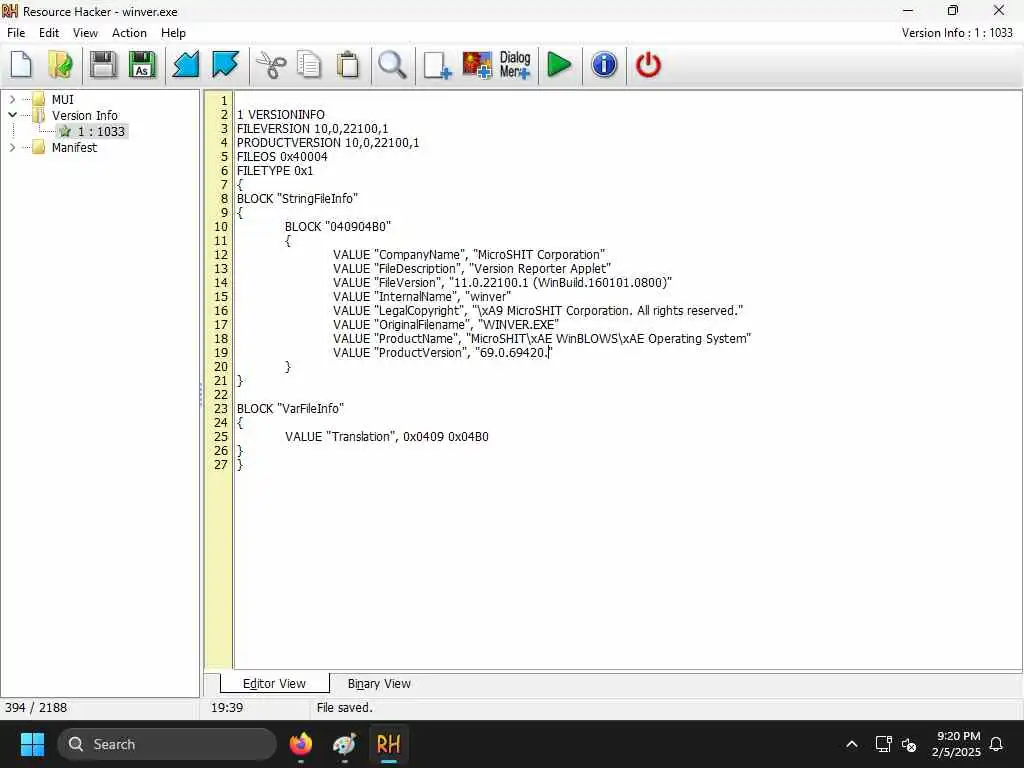Click the LegalCopyright value line
This screenshot has height=768, width=1024.
pos(538,311)
